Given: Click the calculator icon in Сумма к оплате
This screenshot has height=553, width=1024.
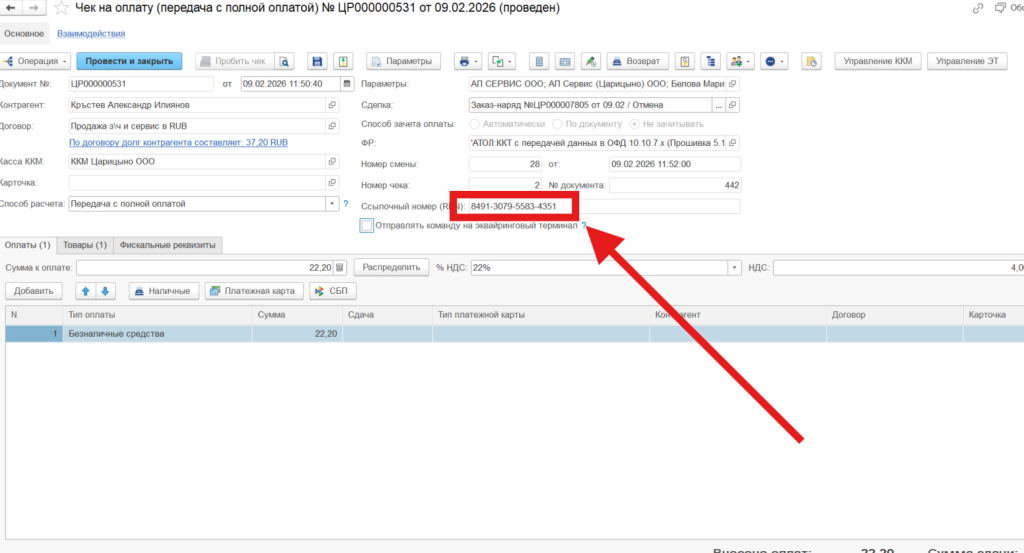Looking at the screenshot, I should point(340,268).
